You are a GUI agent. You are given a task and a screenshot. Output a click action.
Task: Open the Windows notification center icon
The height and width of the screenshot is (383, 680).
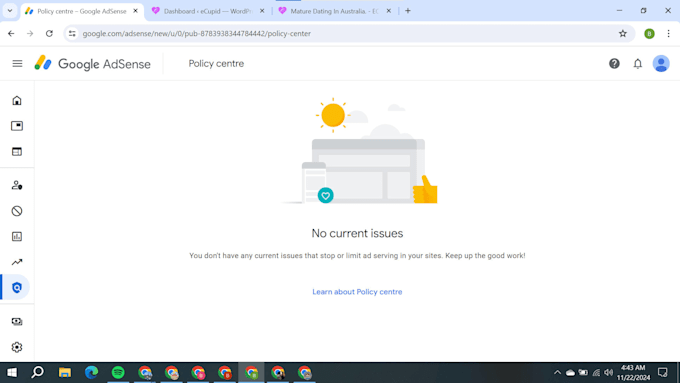tap(662, 373)
